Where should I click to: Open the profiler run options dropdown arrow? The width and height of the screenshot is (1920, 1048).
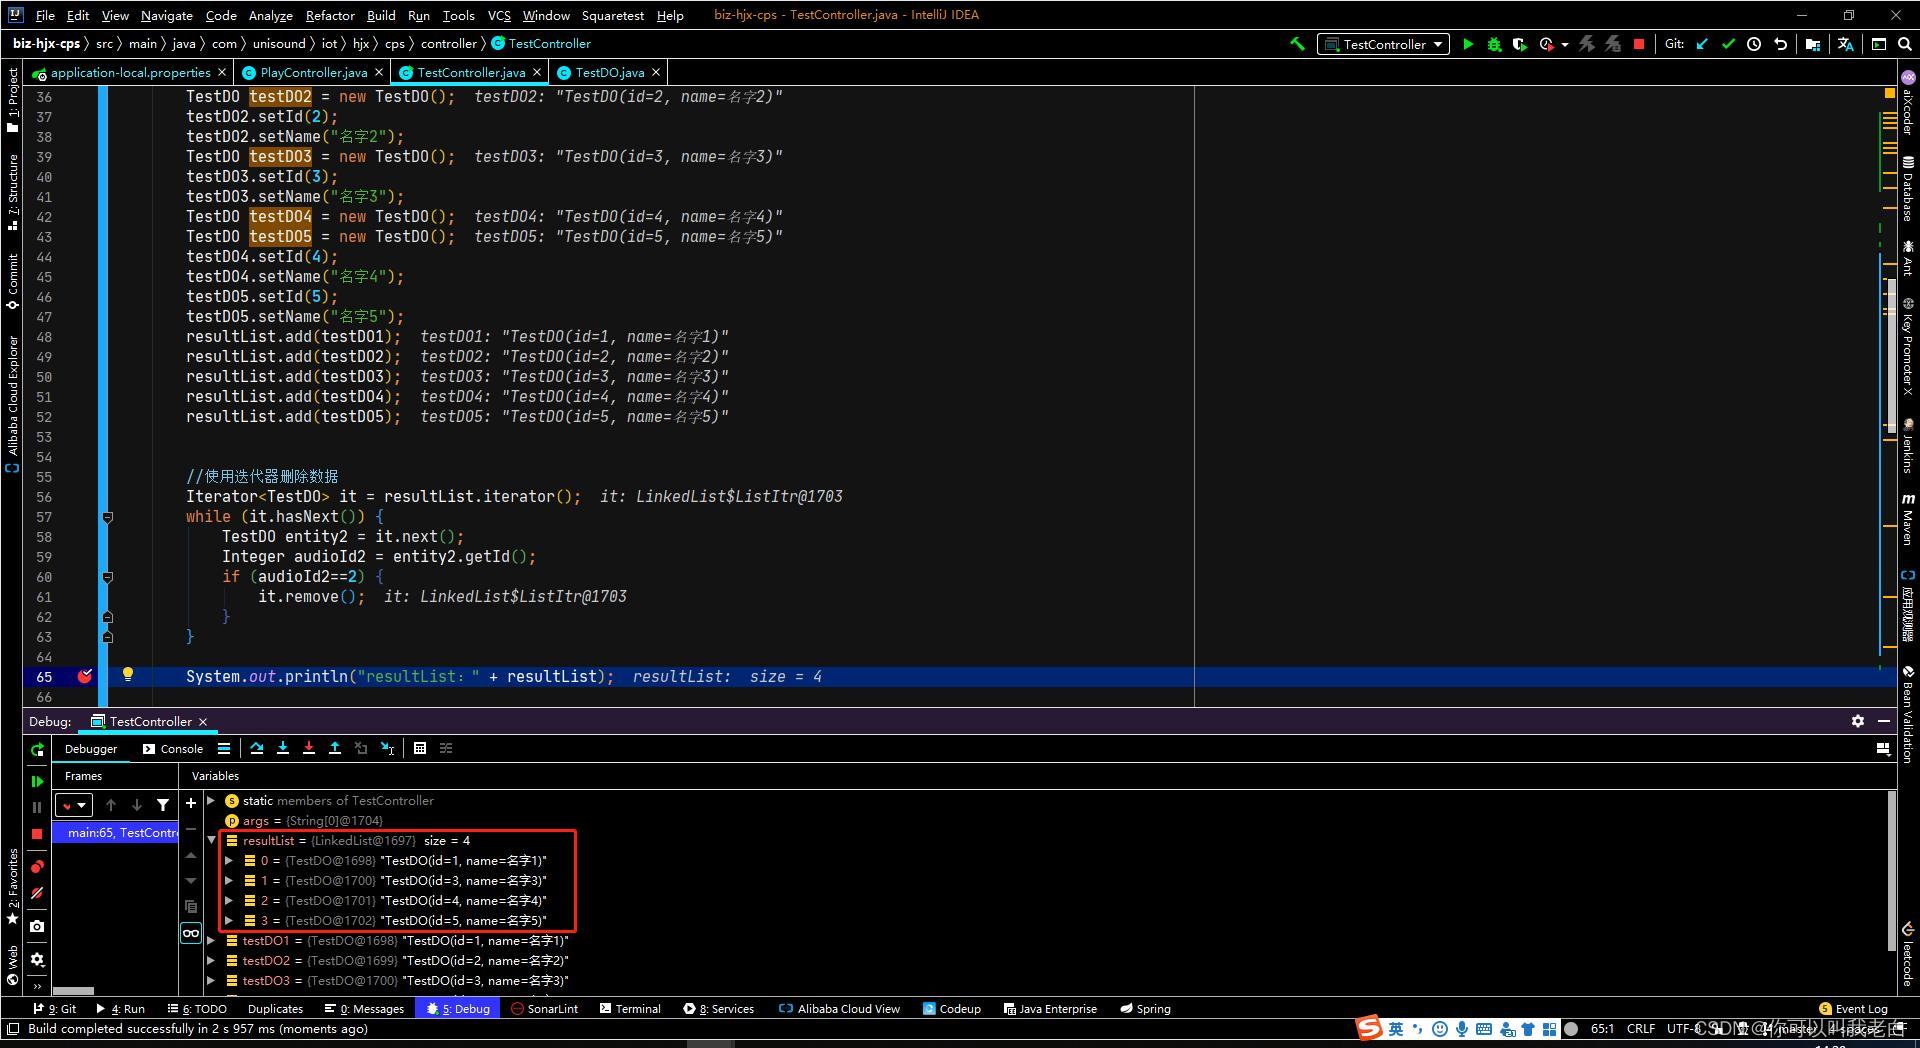[x=1565, y=44]
